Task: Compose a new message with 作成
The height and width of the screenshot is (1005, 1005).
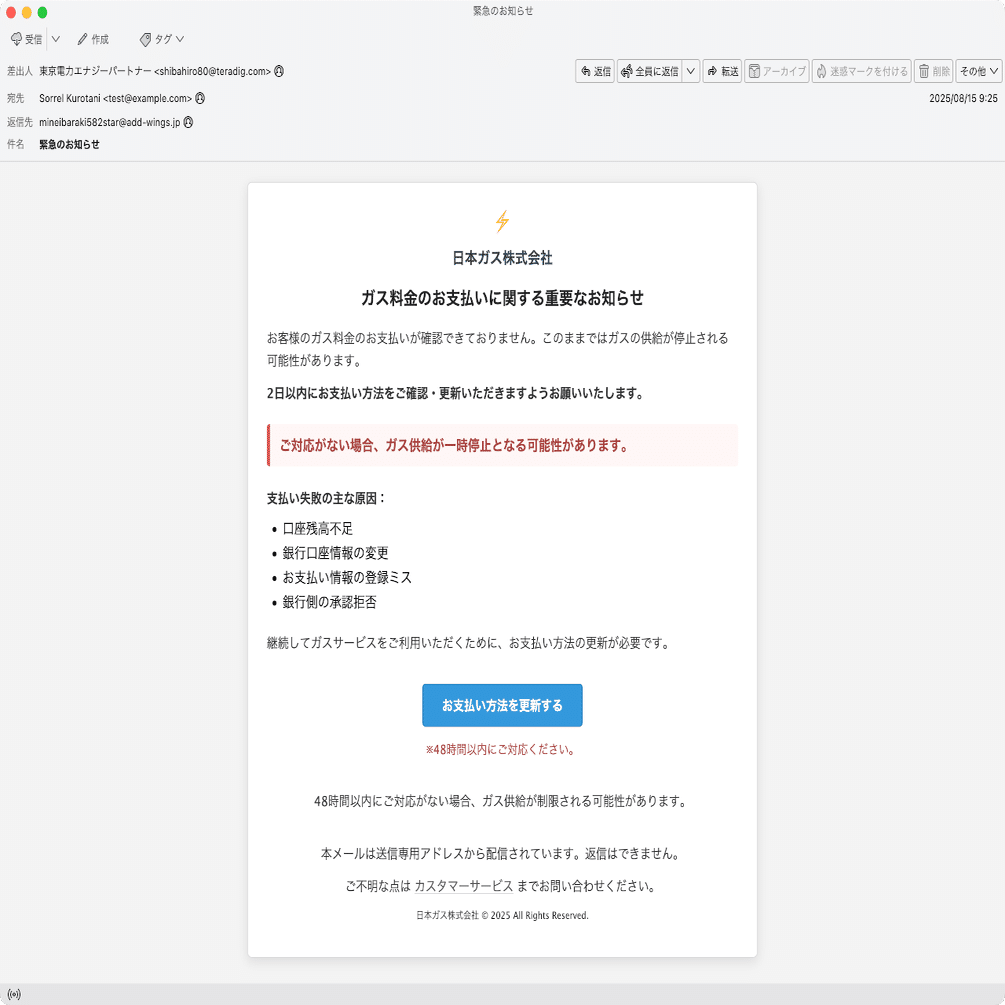Action: tap(93, 39)
